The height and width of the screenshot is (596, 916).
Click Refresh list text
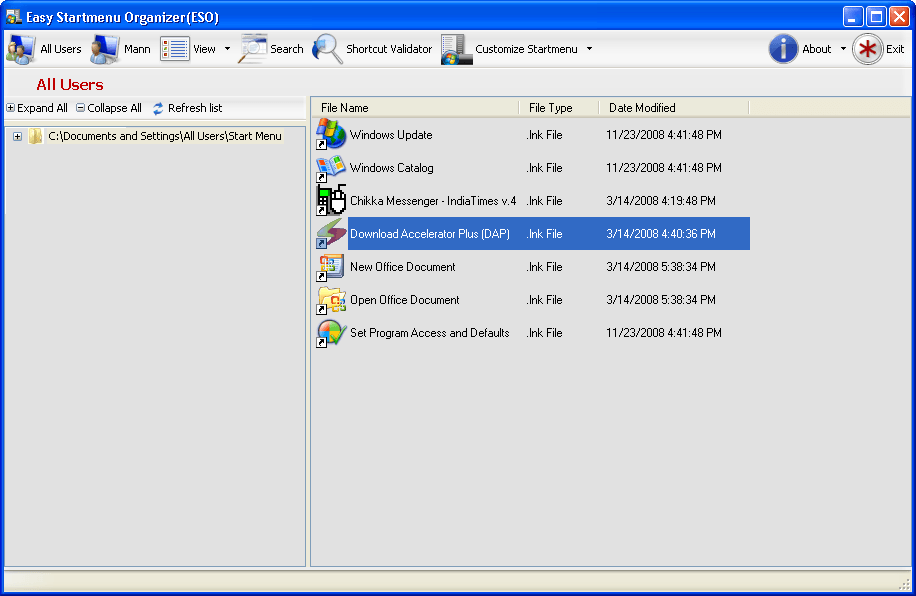[195, 108]
